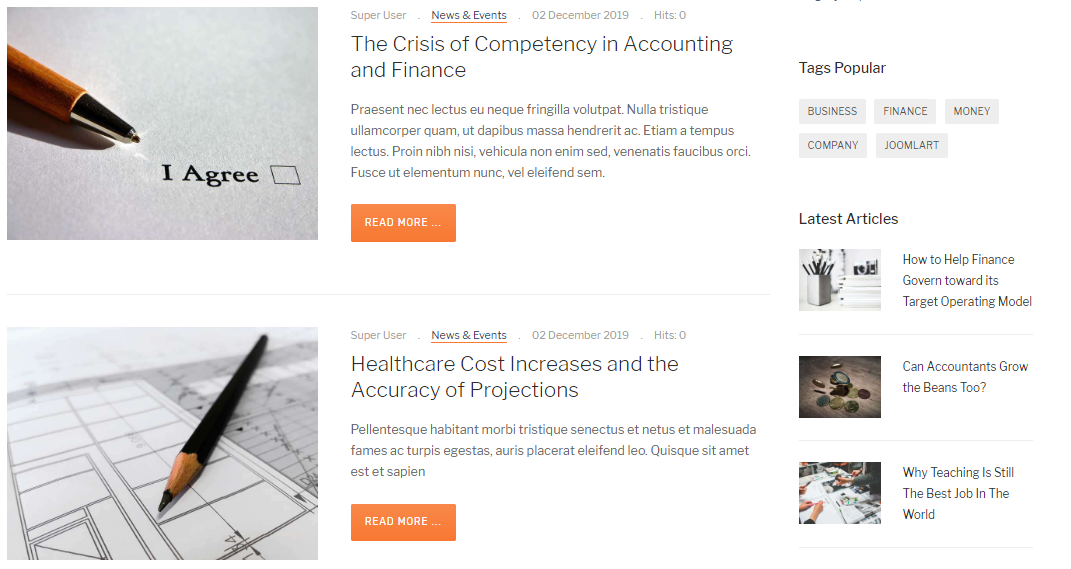
Task: Click the Healthcare article's Read More button
Action: coord(403,522)
